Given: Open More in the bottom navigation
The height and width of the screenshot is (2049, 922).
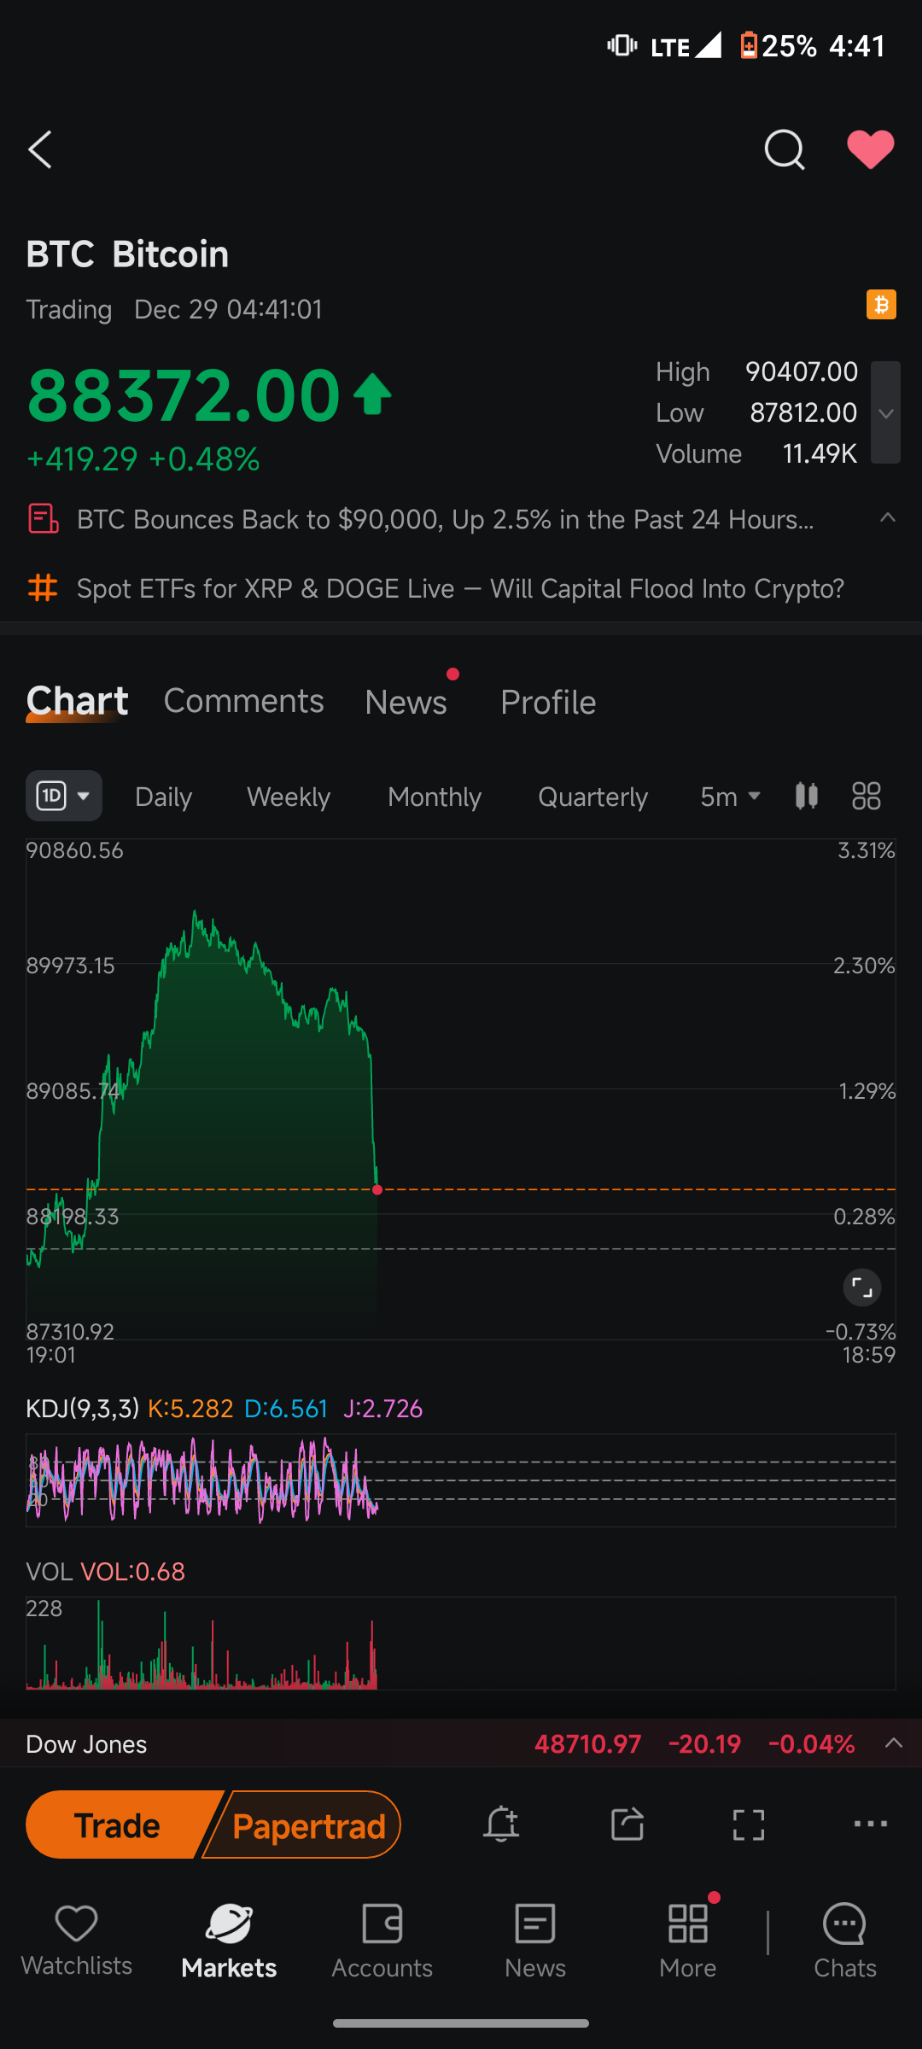Looking at the screenshot, I should 688,1940.
